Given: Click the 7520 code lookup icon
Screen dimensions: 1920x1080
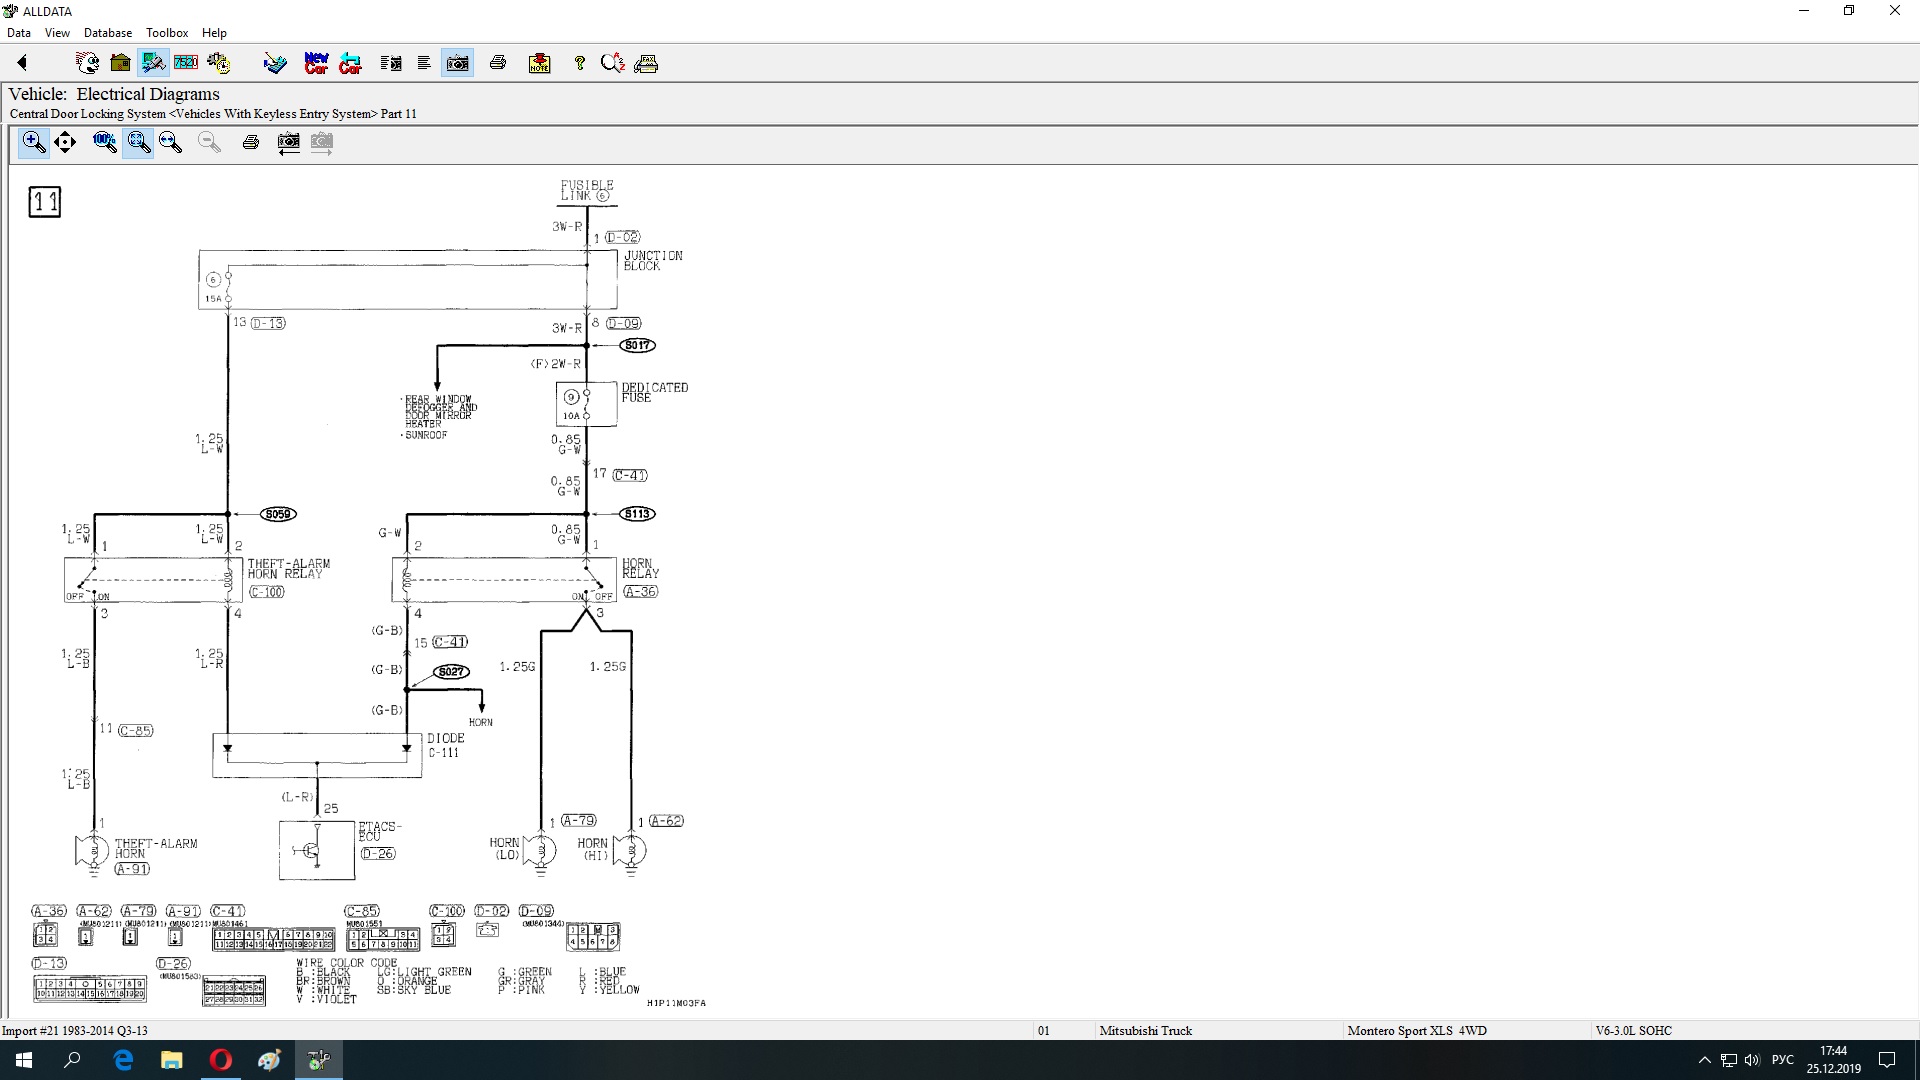Looking at the screenshot, I should point(186,63).
